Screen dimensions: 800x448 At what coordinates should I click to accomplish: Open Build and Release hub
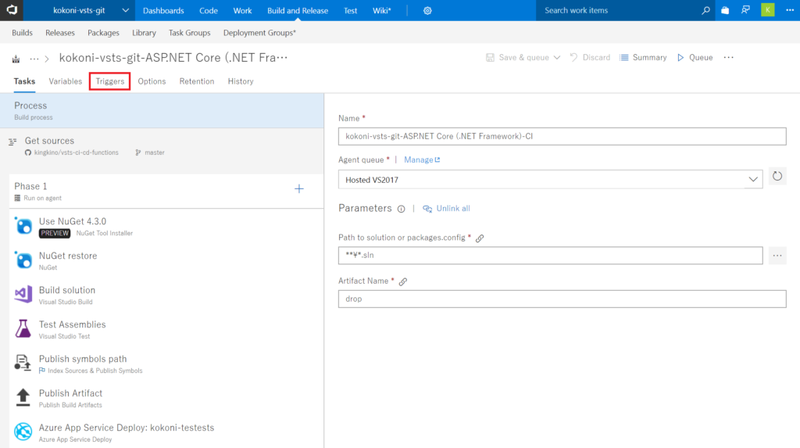pyautogui.click(x=297, y=11)
